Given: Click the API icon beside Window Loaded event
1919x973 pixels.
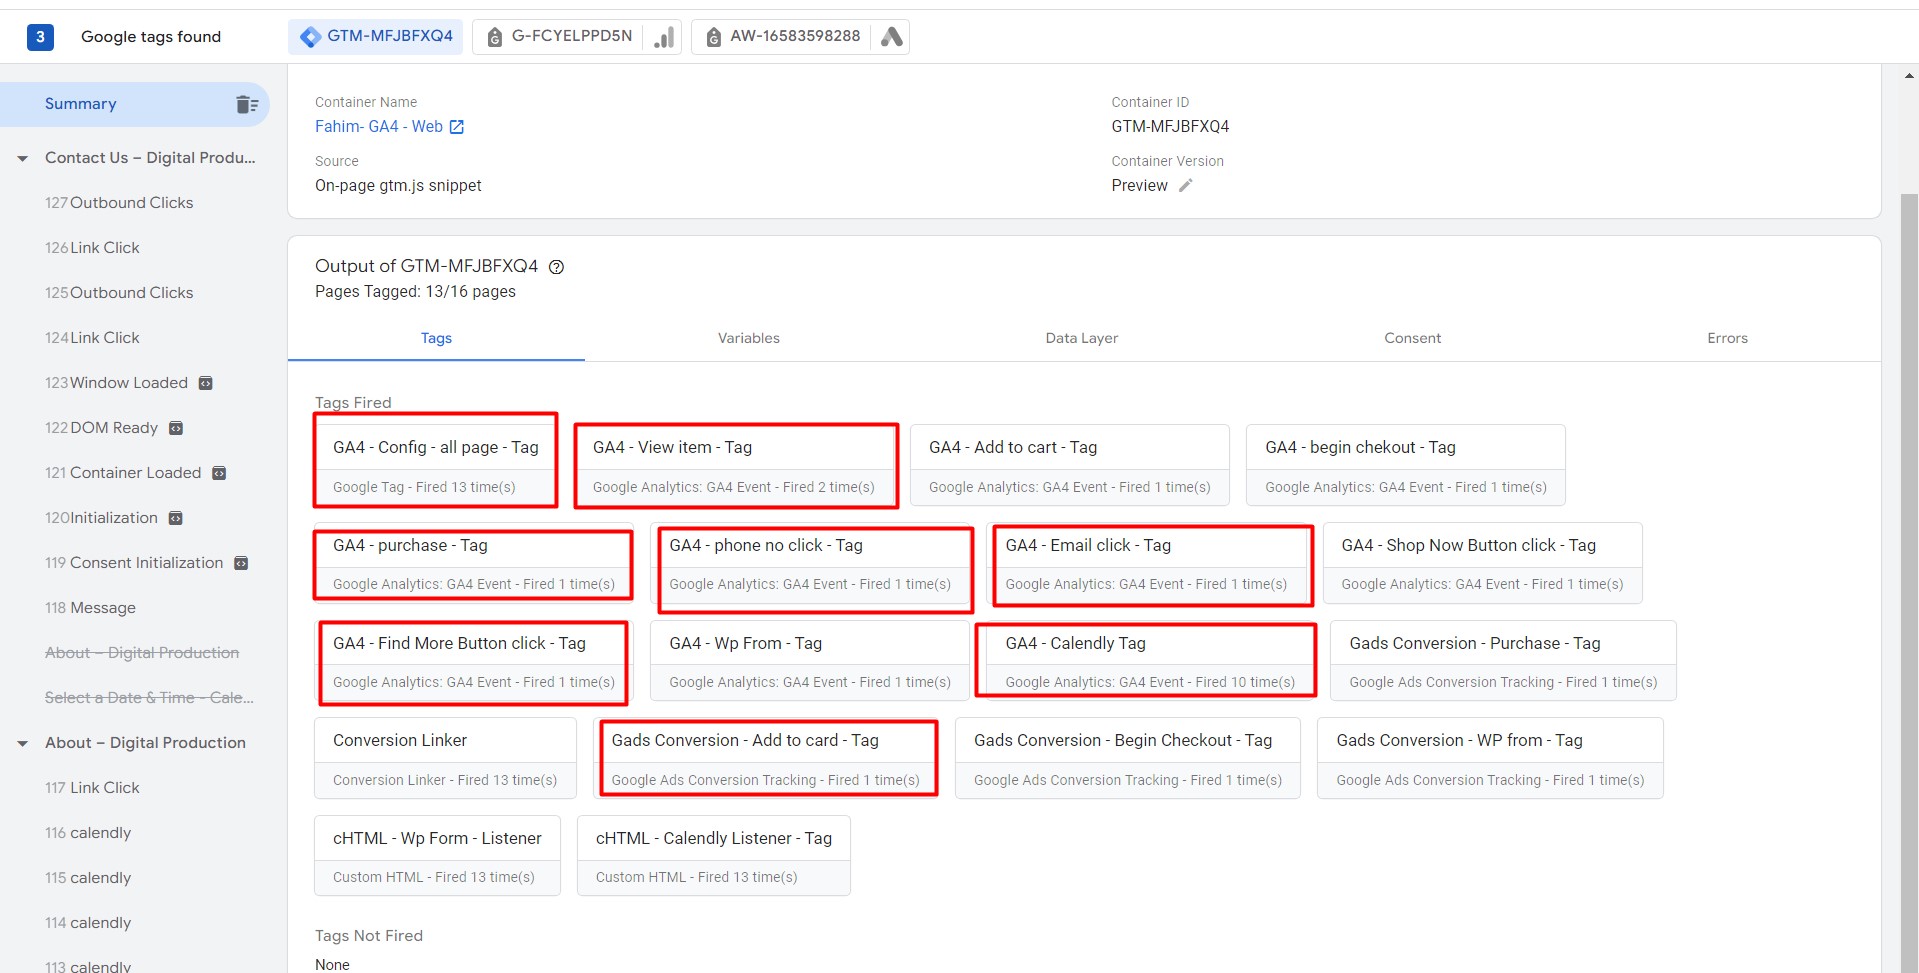Looking at the screenshot, I should click(206, 383).
